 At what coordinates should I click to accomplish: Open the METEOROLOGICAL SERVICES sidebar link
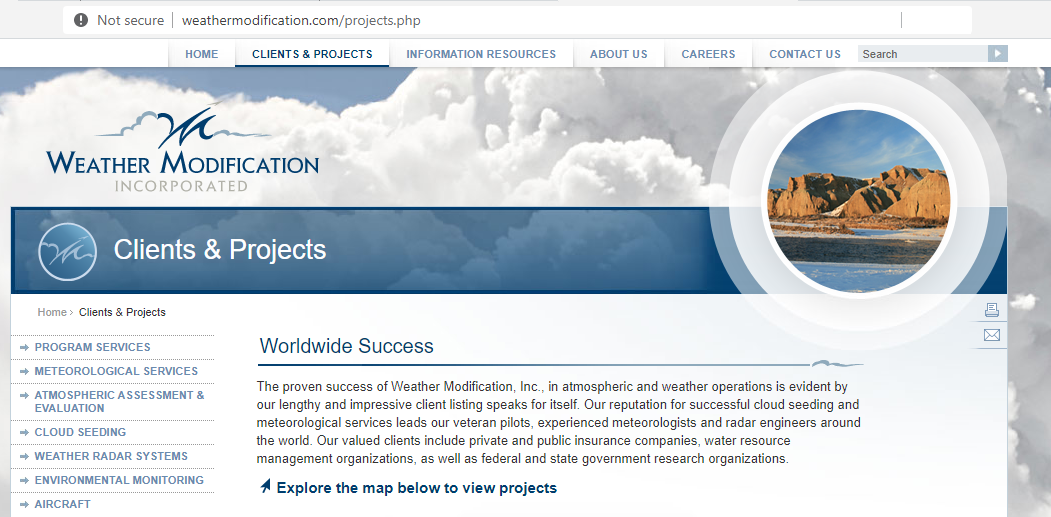point(117,371)
